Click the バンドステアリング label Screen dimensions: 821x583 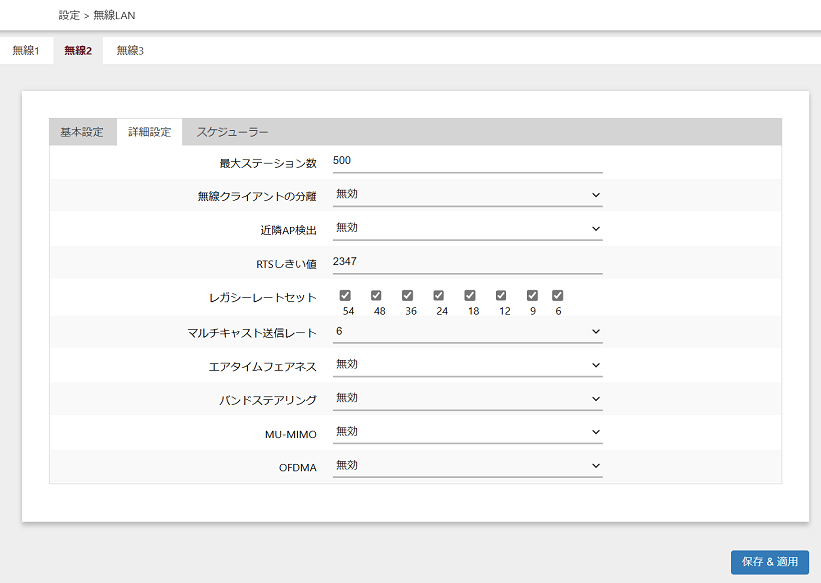click(x=268, y=401)
